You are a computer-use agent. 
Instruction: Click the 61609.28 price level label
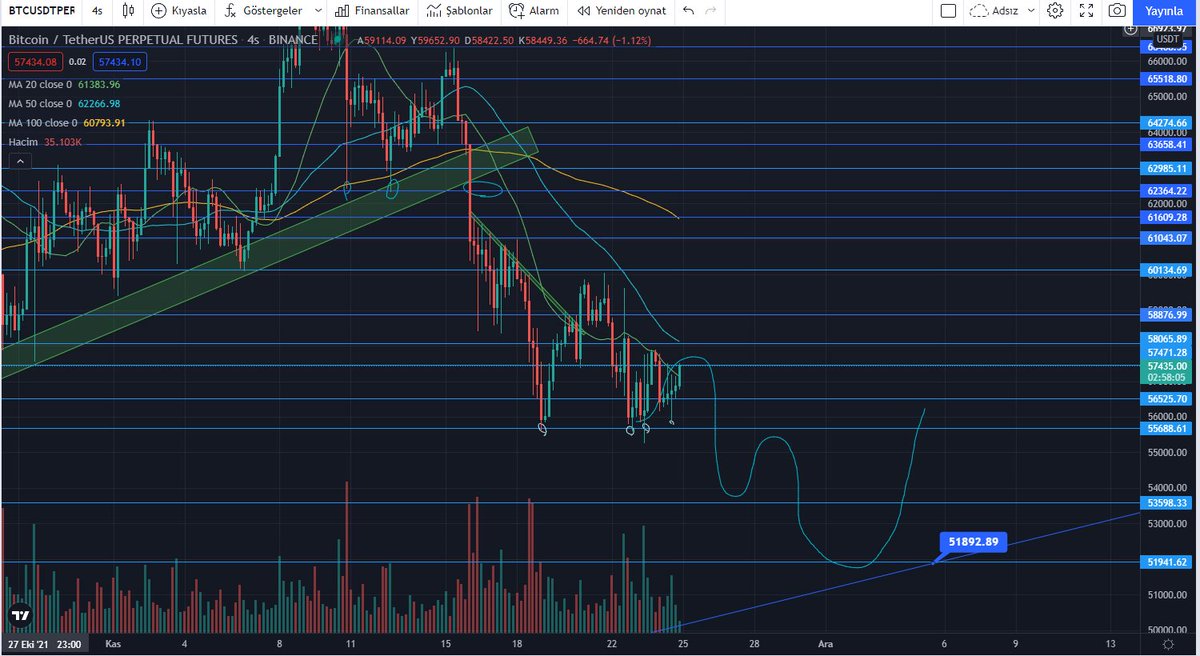(x=1168, y=217)
